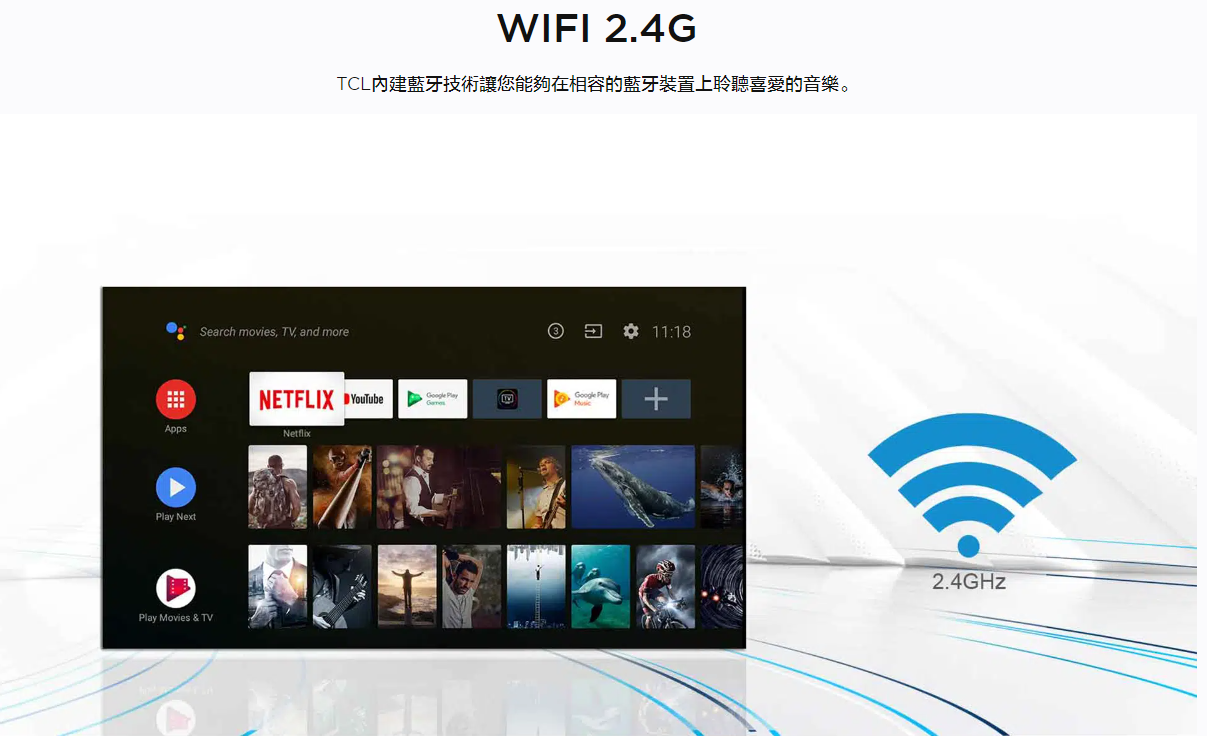1207x736 pixels.
Task: Select the input source icon
Action: (593, 331)
